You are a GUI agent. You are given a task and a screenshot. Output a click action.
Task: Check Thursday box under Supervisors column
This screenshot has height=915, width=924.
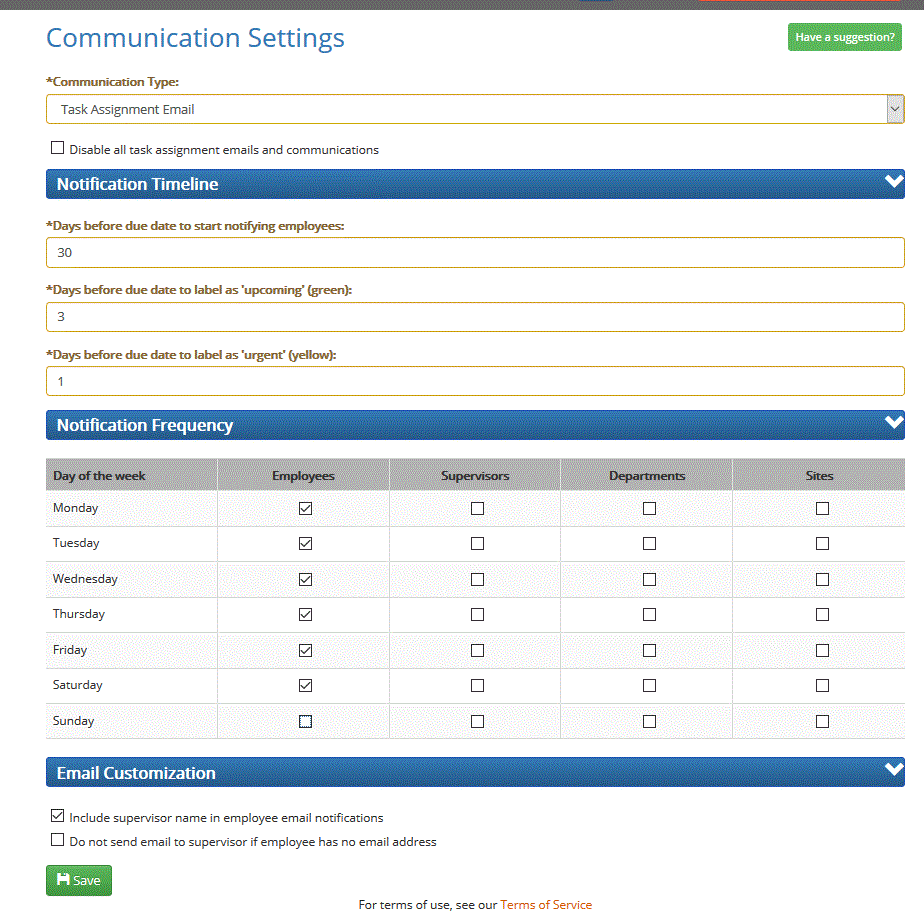[477, 614]
